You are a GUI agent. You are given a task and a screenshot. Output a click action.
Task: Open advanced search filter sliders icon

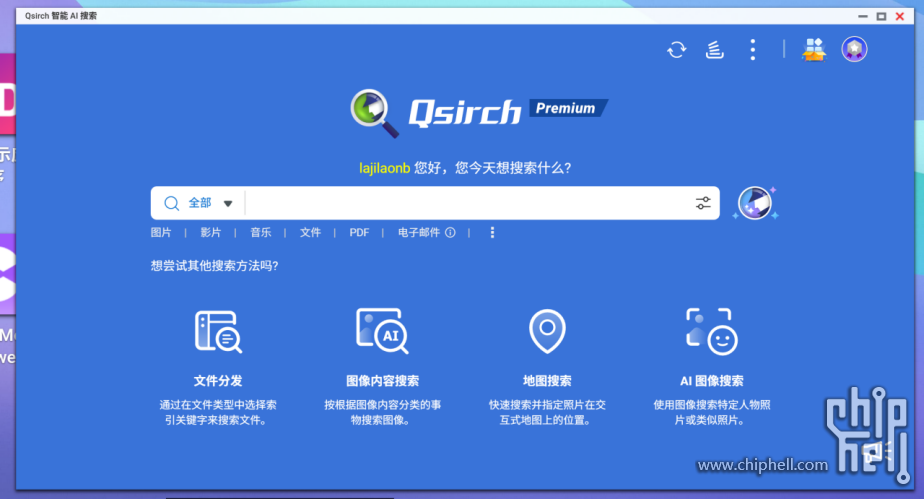point(703,203)
